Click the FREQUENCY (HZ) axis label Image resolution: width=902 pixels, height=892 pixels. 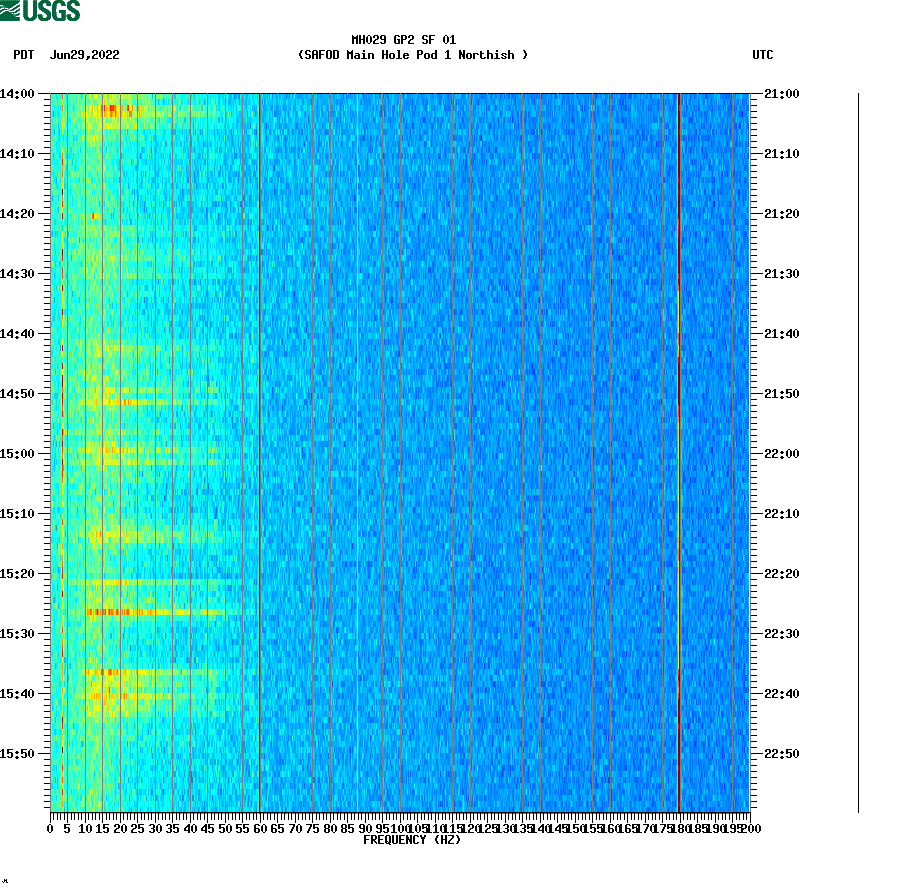(x=413, y=840)
